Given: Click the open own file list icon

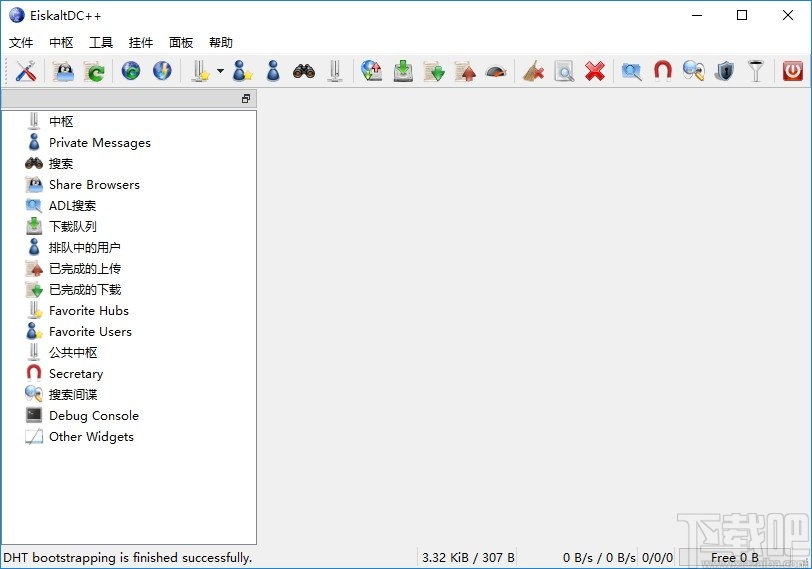Looking at the screenshot, I should [63, 71].
